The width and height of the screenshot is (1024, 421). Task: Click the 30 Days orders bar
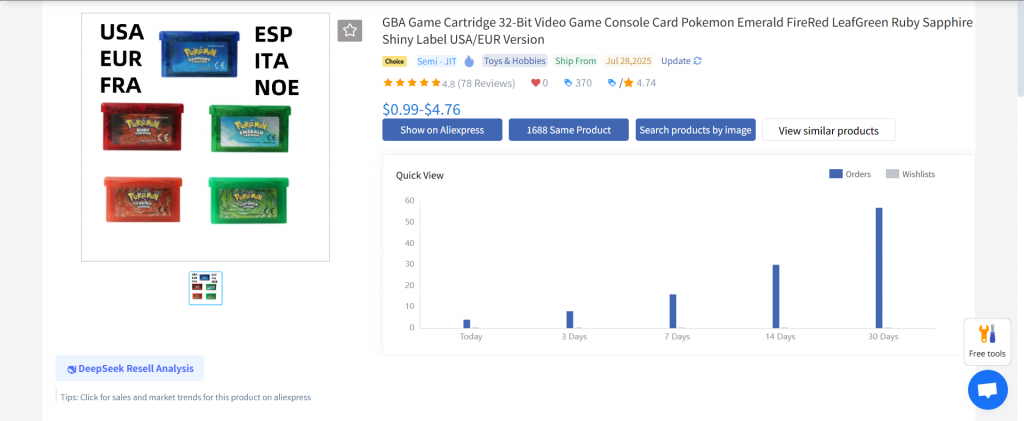coord(879,267)
